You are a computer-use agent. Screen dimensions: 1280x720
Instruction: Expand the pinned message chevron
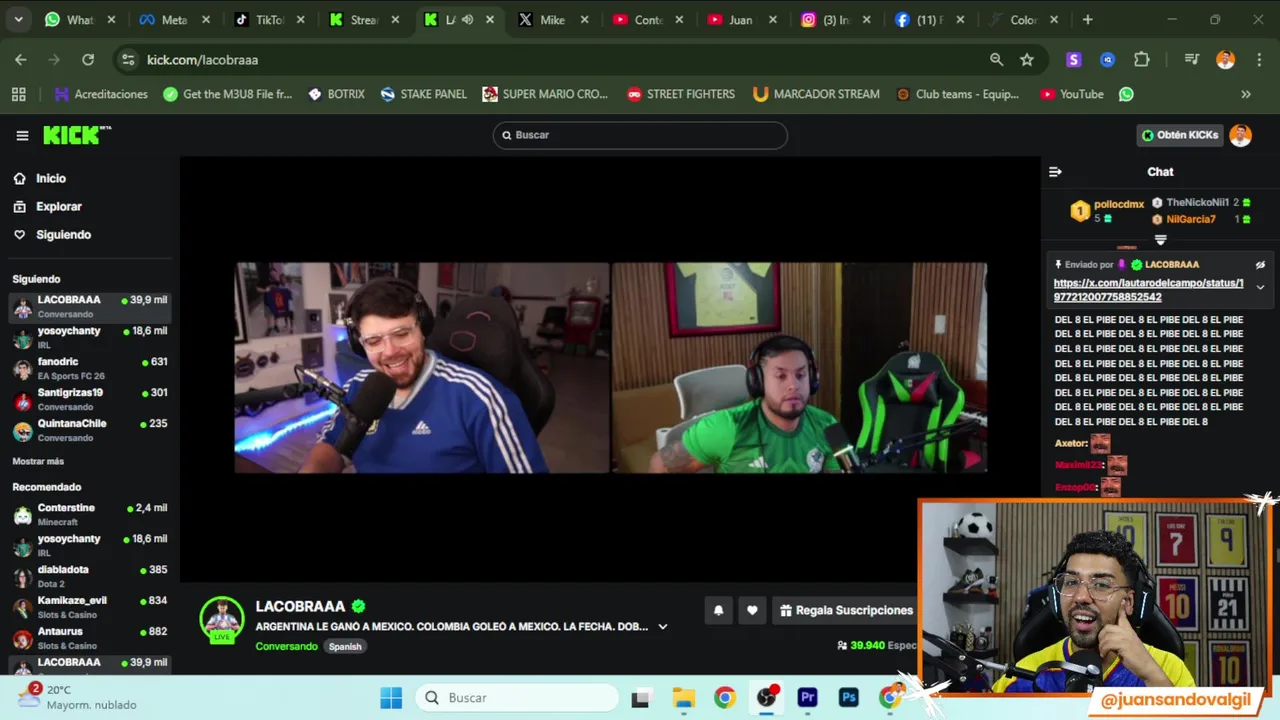(1260, 287)
